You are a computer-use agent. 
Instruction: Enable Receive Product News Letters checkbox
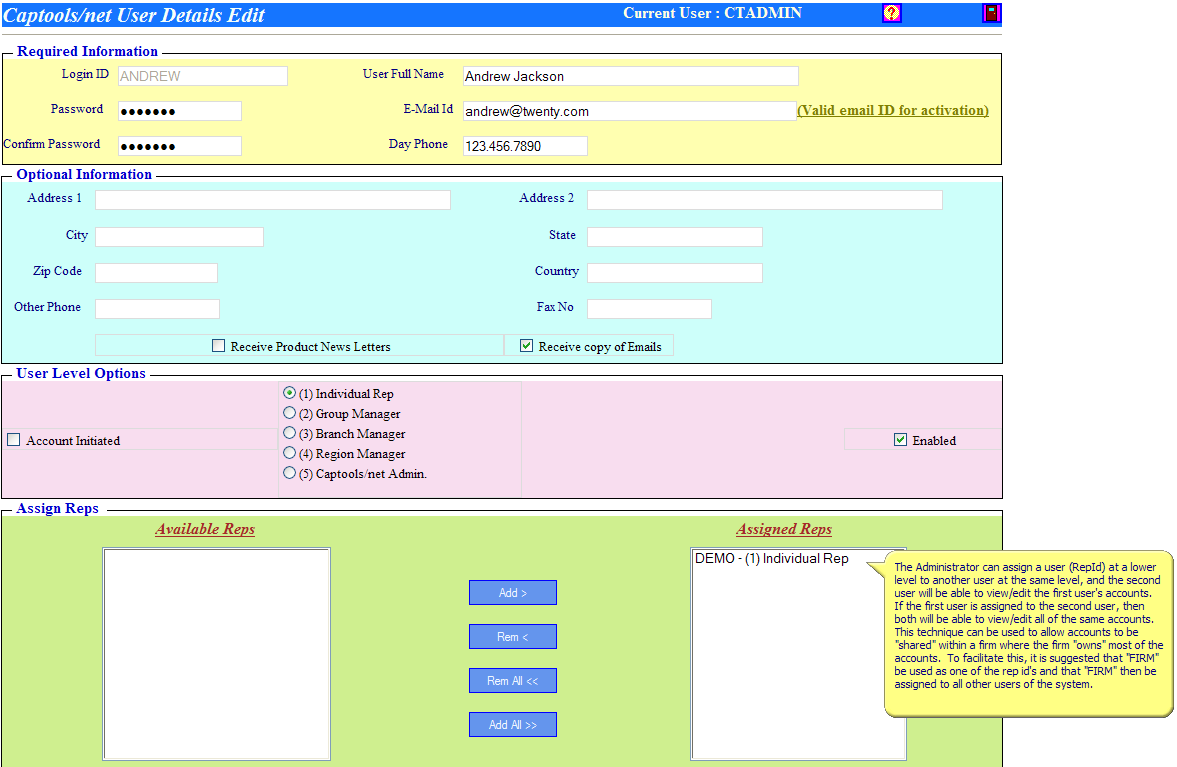pyautogui.click(x=219, y=346)
